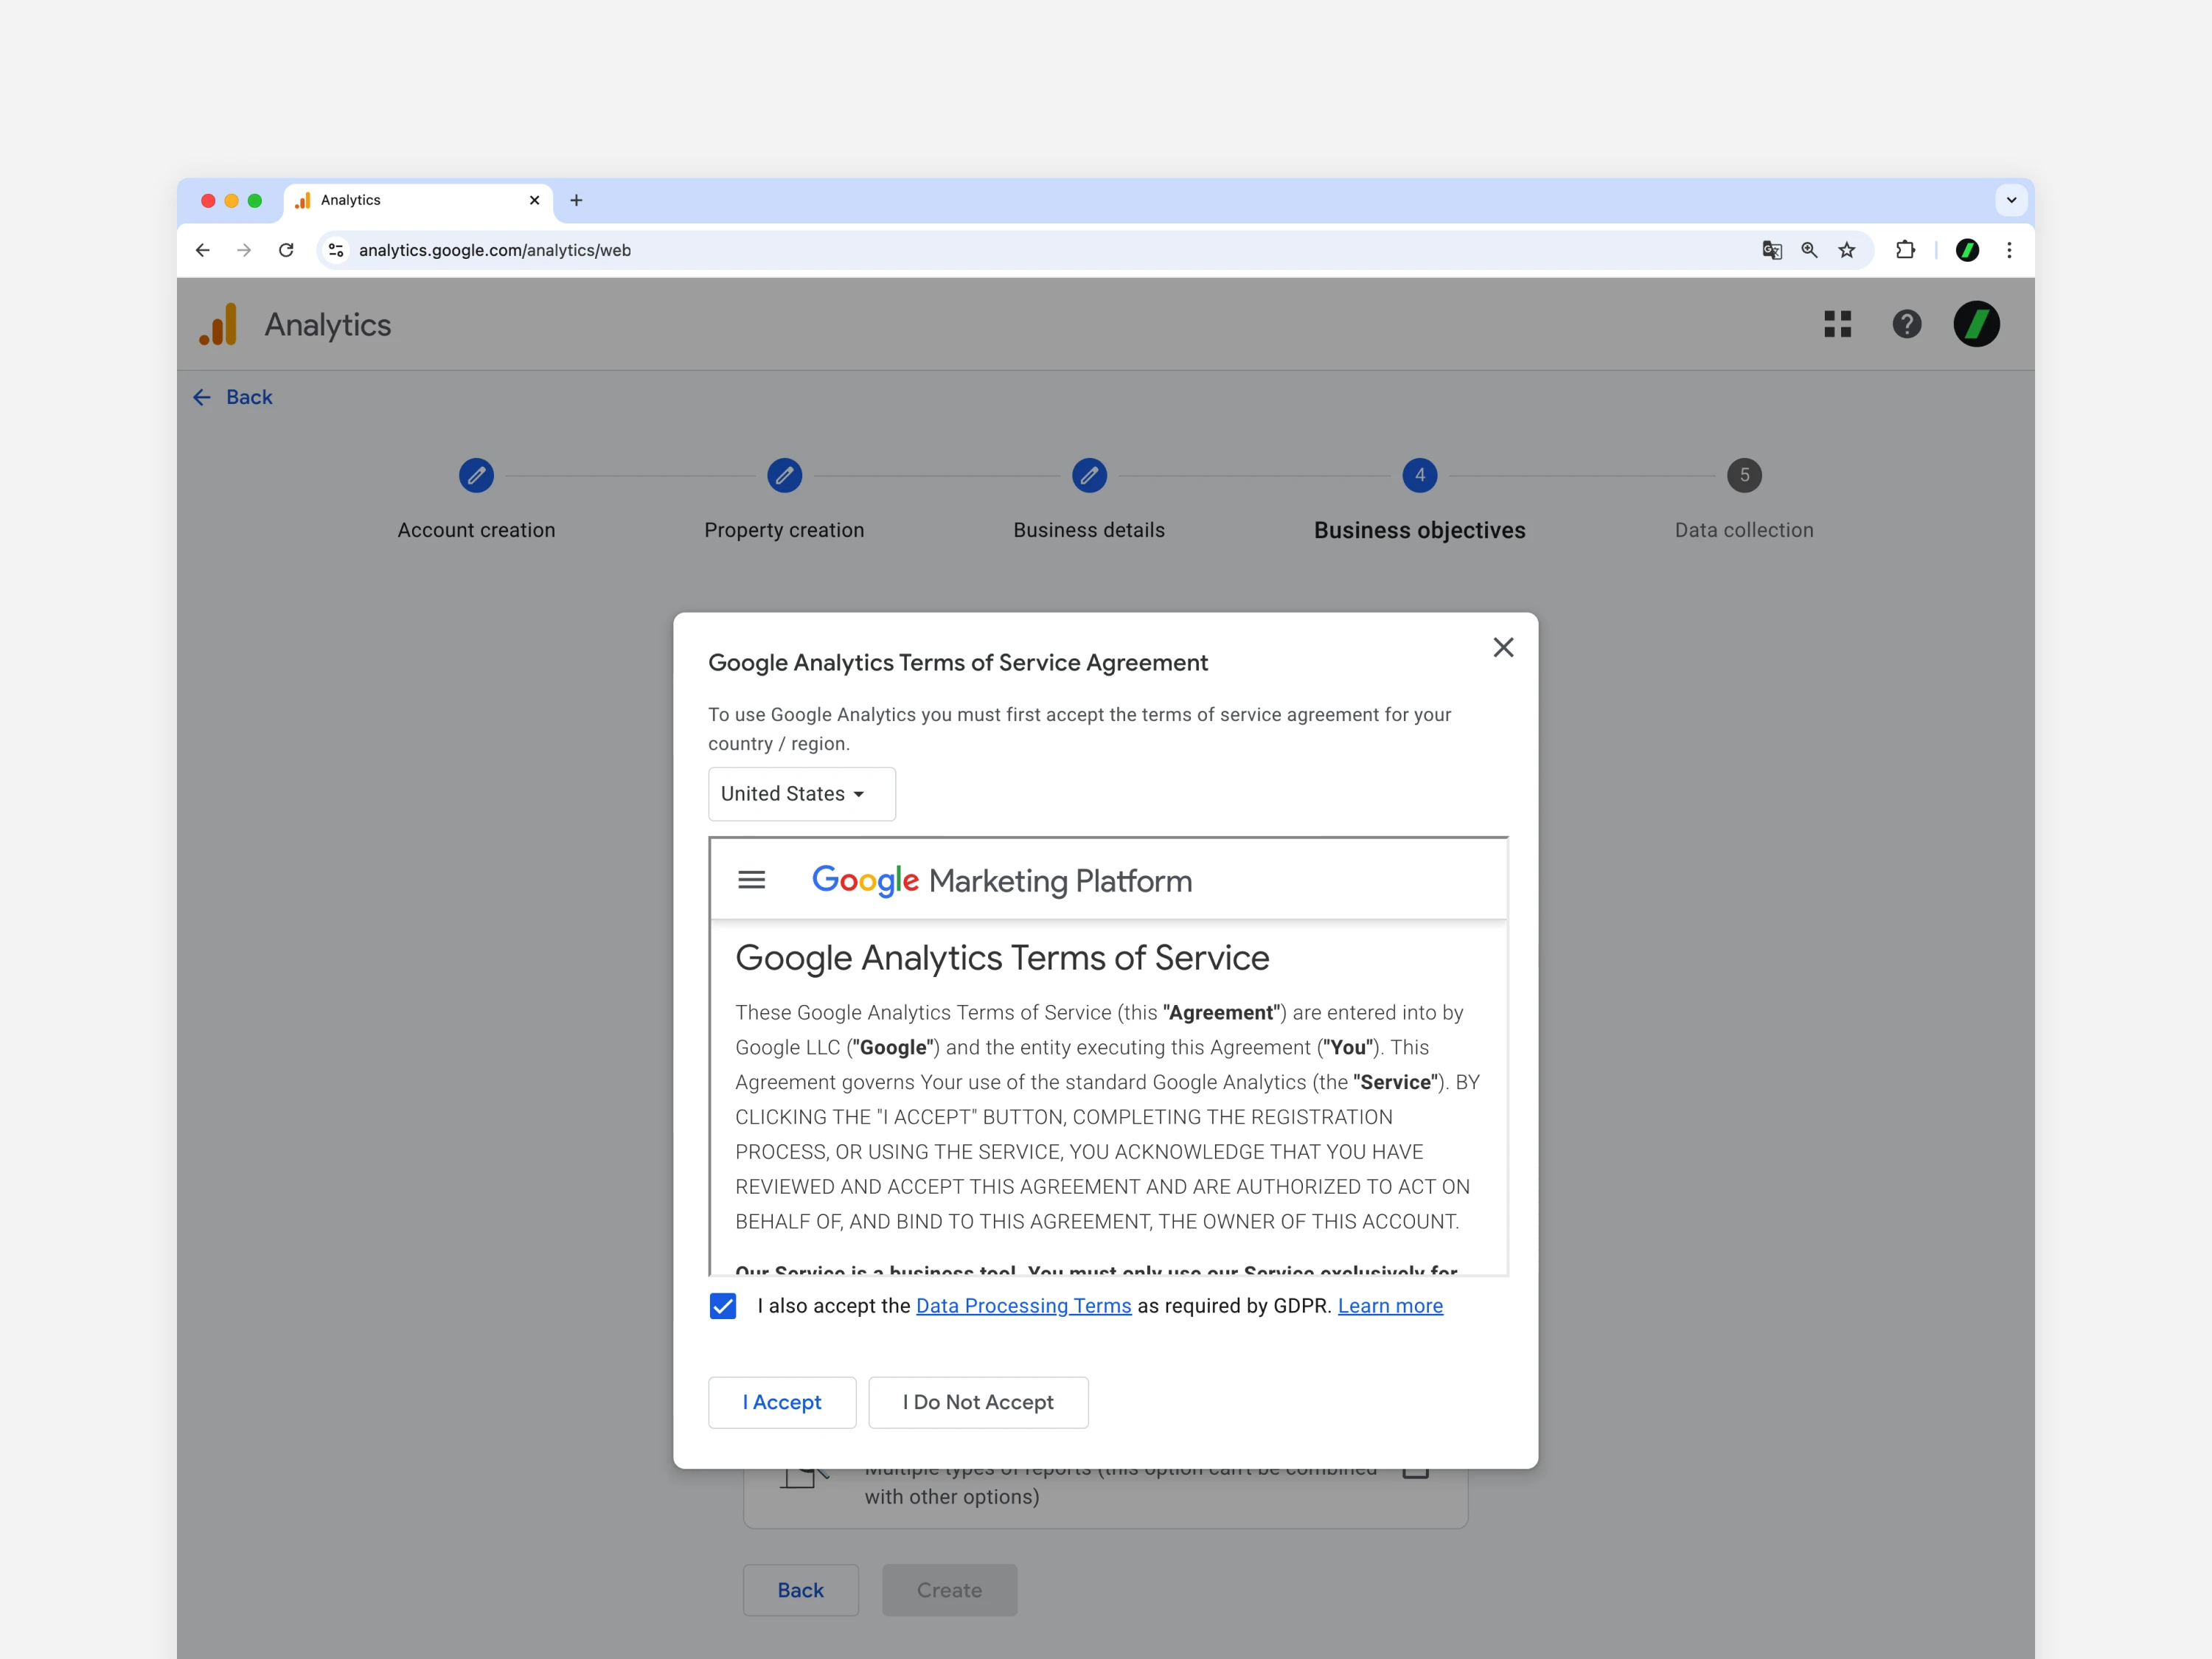Close the Terms of Service dialog
This screenshot has width=2212, height=1659.
1503,647
